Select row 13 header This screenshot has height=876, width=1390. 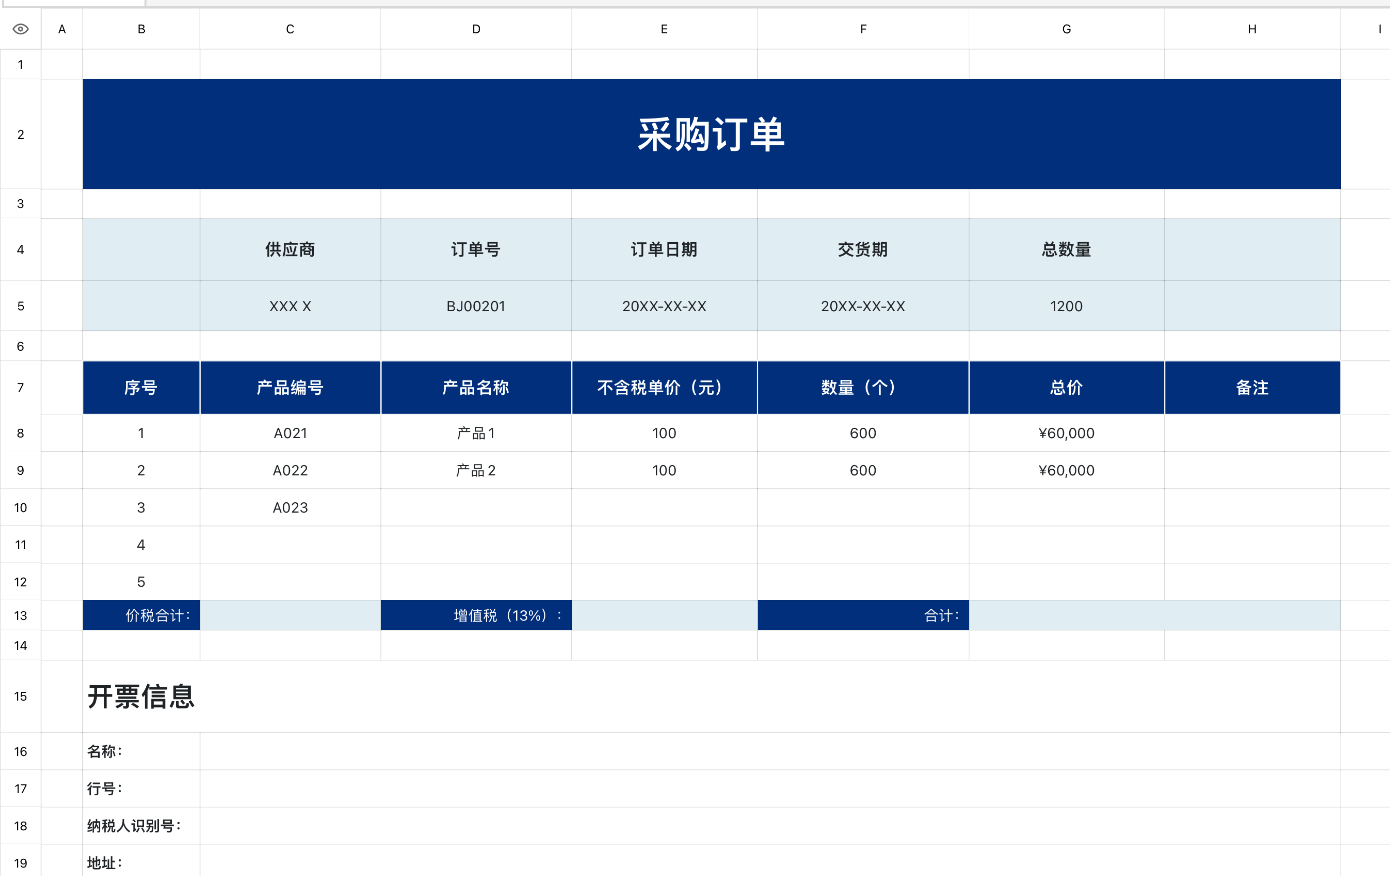(20, 615)
